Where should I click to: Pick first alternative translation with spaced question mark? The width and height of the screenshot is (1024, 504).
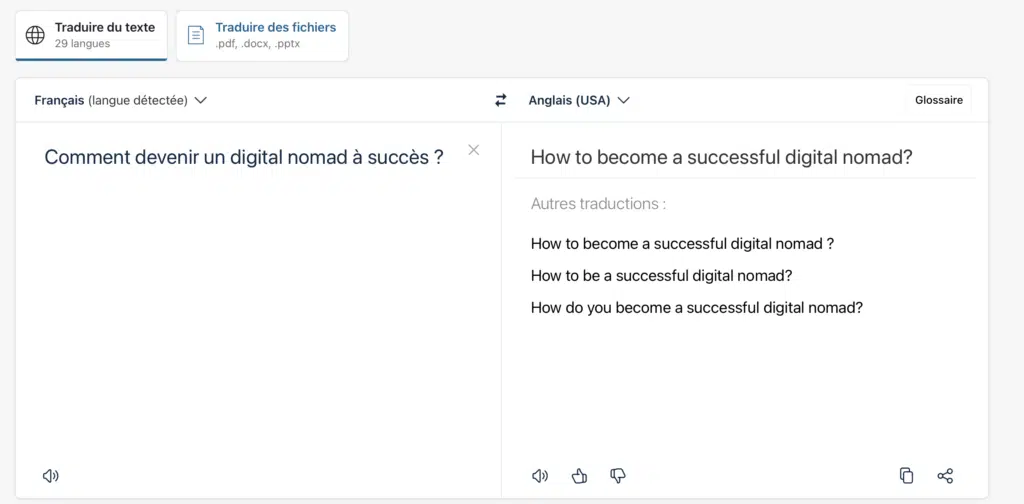(682, 244)
